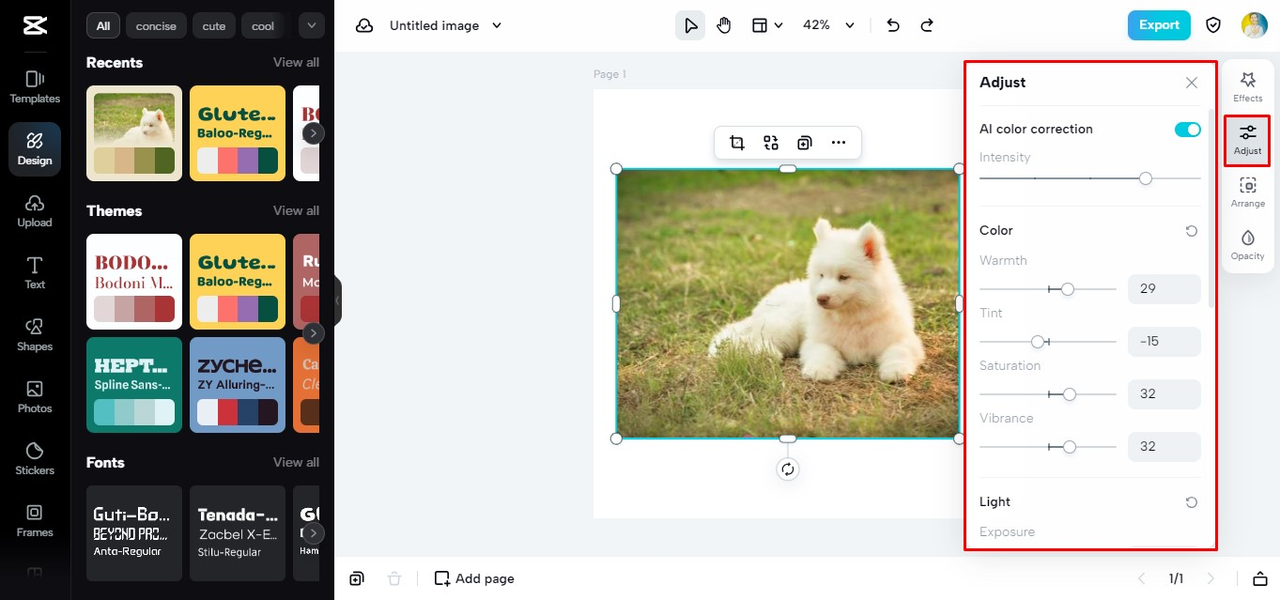Open the Stickers sidebar panel

(x=35, y=459)
